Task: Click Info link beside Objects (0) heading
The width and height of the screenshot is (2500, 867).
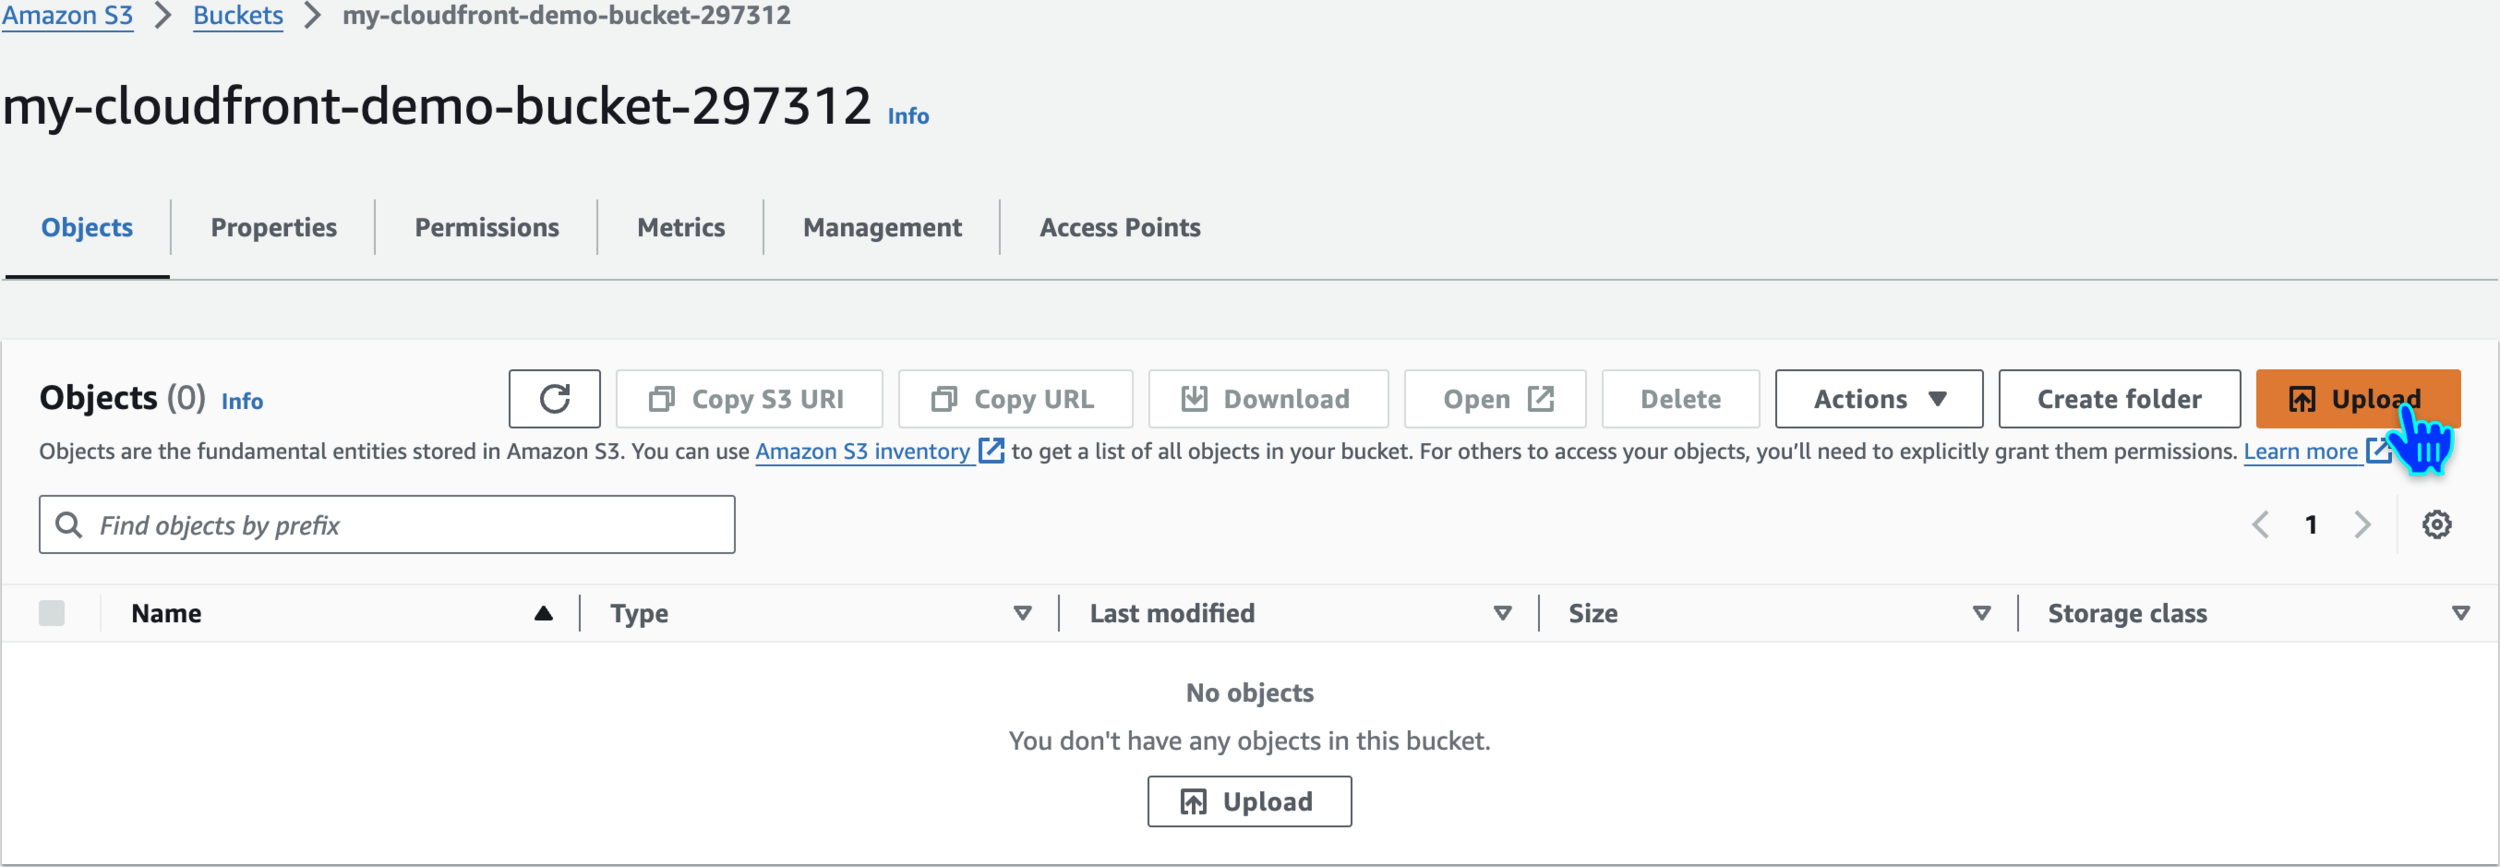Action: (242, 401)
